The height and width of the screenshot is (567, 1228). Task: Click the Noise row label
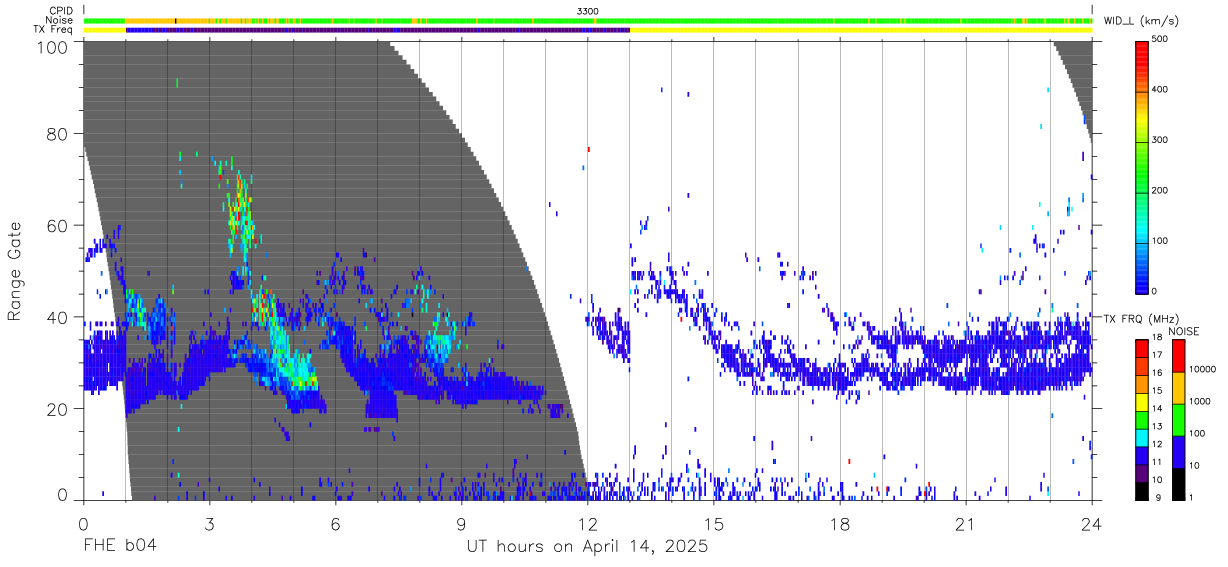(x=59, y=20)
